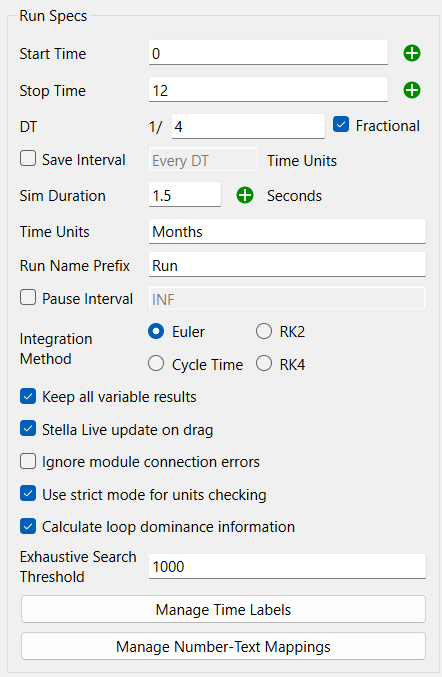Enable Ignore module connection errors
The width and height of the screenshot is (442, 677).
click(x=28, y=461)
